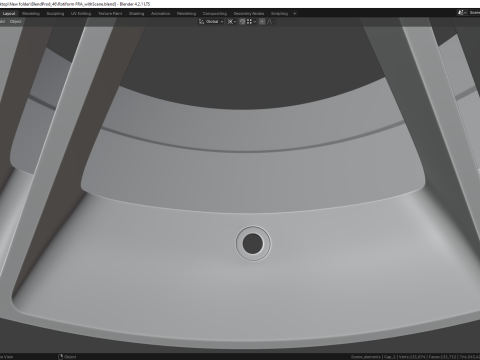Image resolution: width=480 pixels, height=360 pixels.
Task: Open the Global transform orientation dropdown
Action: coord(212,22)
